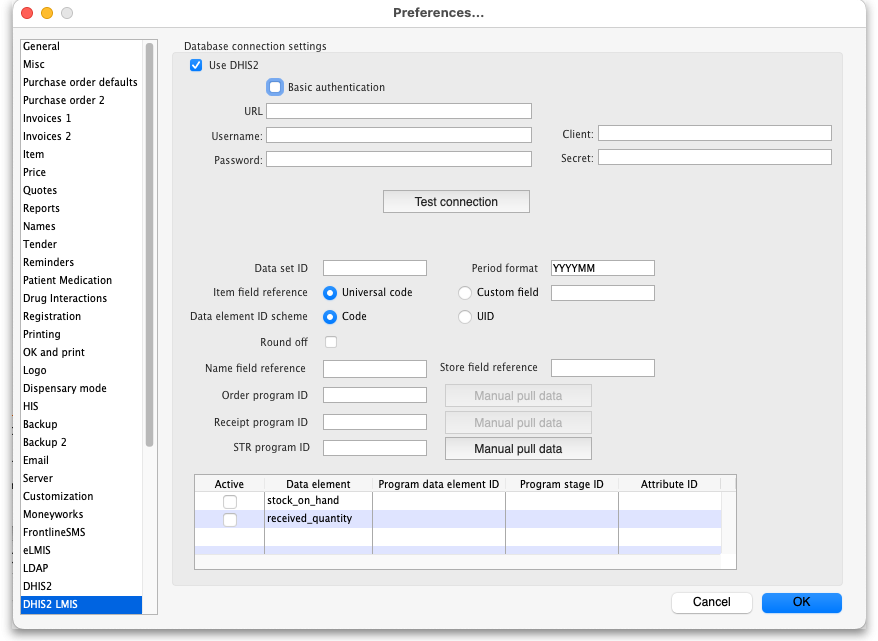Open the Backup 2 preferences section
The image size is (878, 641).
(x=45, y=443)
